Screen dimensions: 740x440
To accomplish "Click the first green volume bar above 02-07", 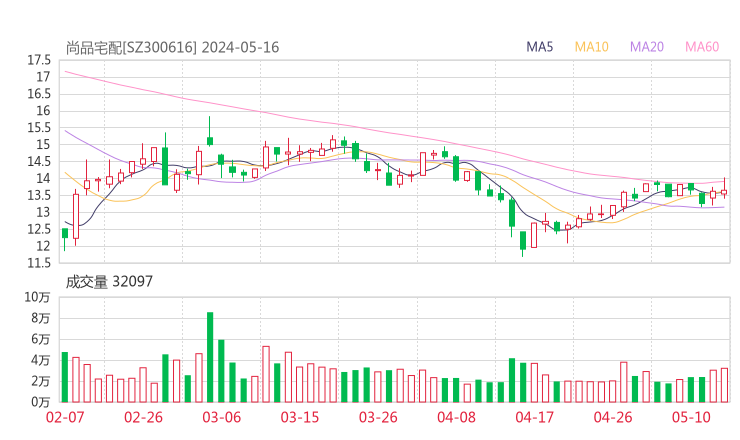I will pyautogui.click(x=65, y=377).
